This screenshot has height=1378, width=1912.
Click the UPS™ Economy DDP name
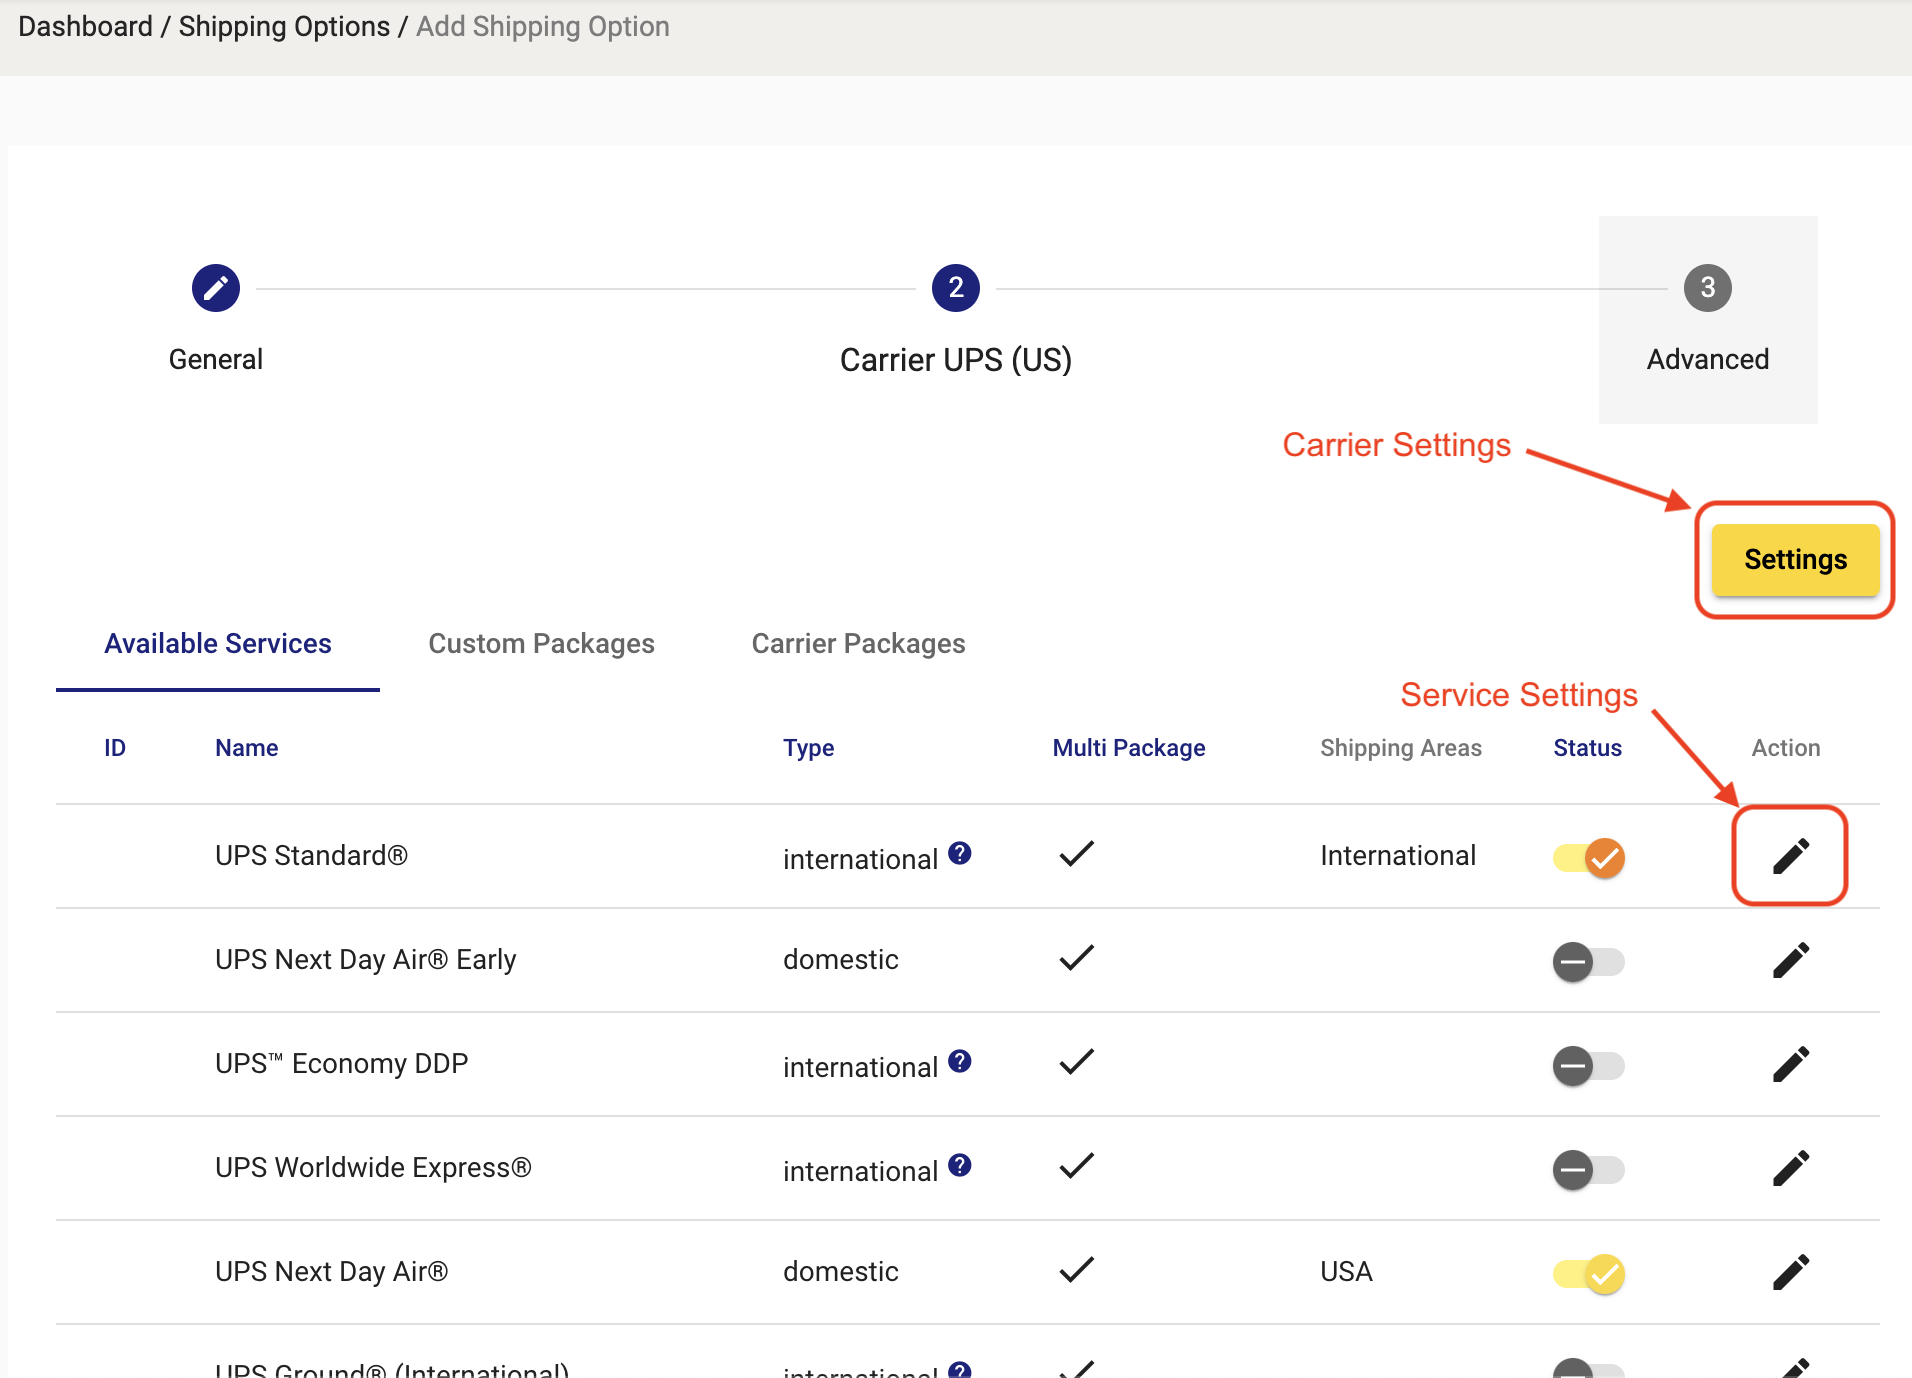click(x=342, y=1064)
